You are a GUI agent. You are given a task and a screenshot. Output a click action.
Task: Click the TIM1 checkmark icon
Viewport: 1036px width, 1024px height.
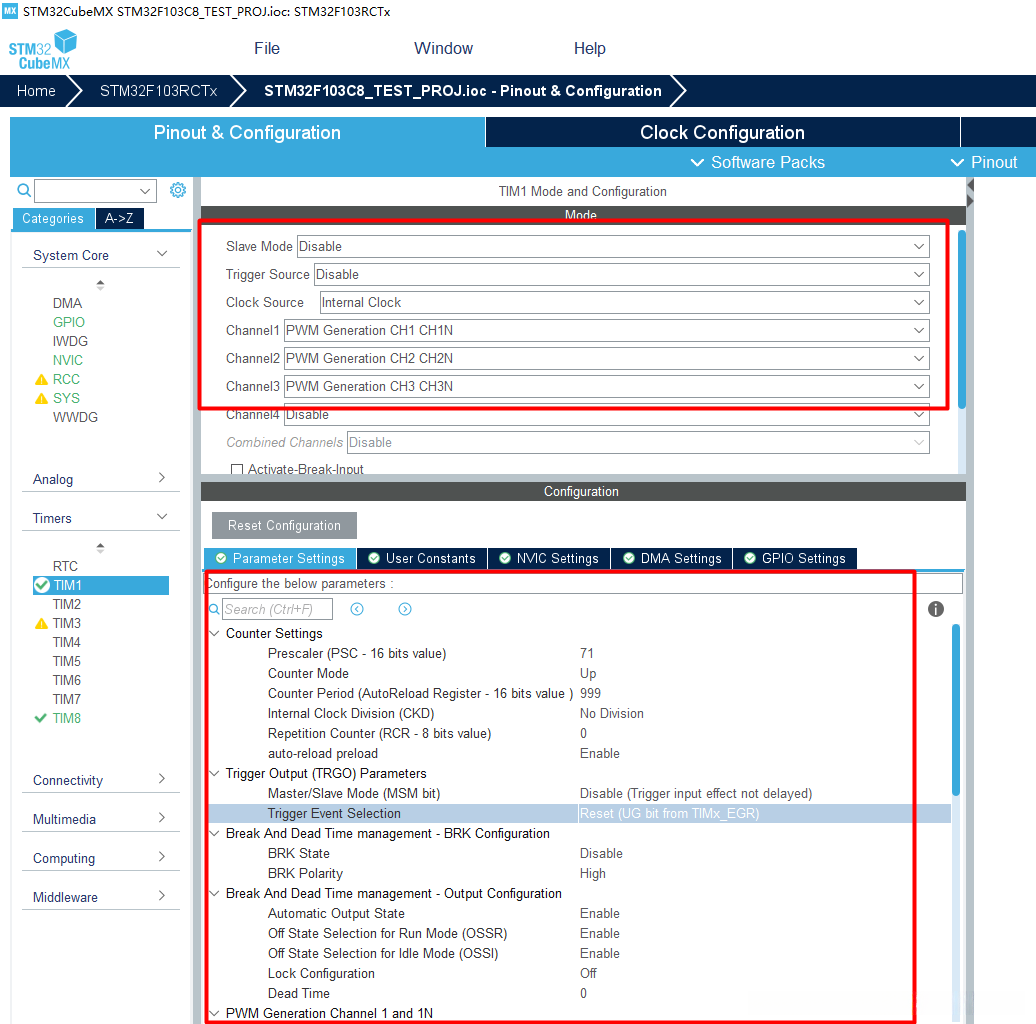click(x=42, y=585)
